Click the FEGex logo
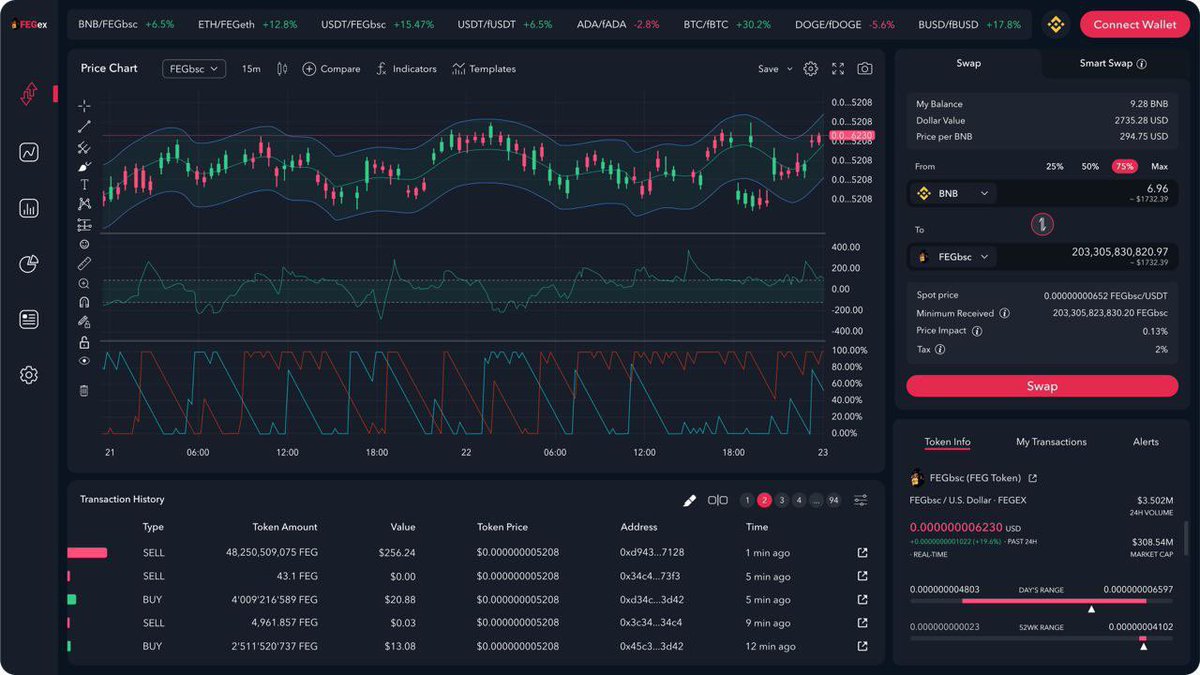The width and height of the screenshot is (1200, 675). point(28,24)
